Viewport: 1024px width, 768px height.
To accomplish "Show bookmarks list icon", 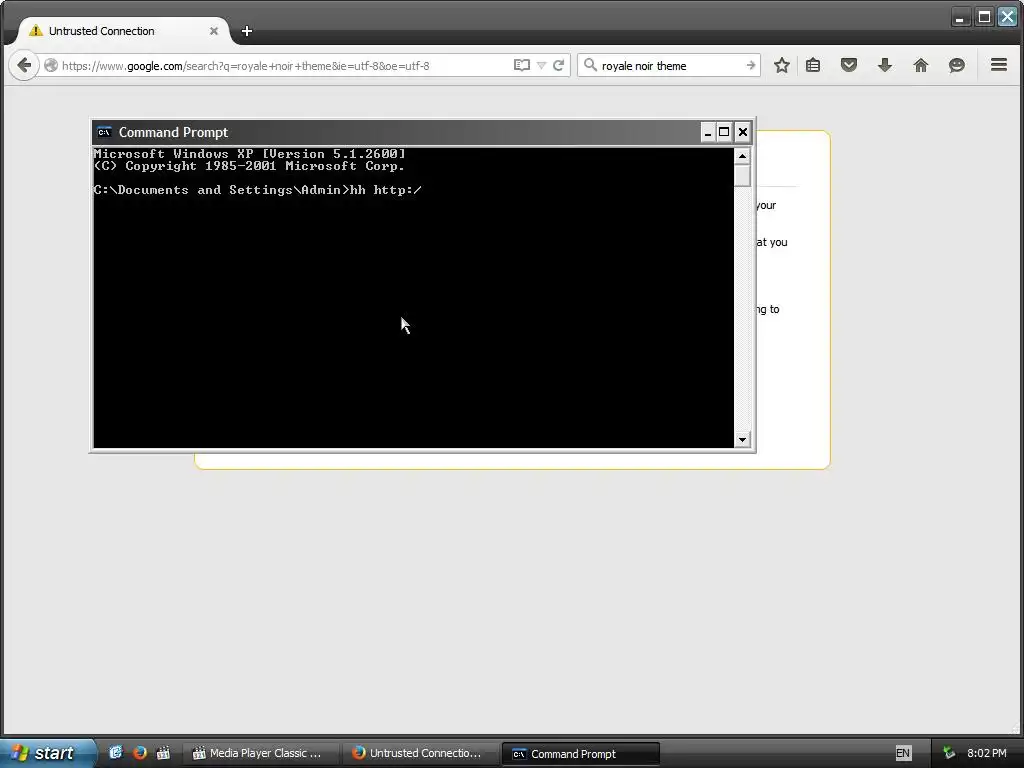I will coord(813,65).
